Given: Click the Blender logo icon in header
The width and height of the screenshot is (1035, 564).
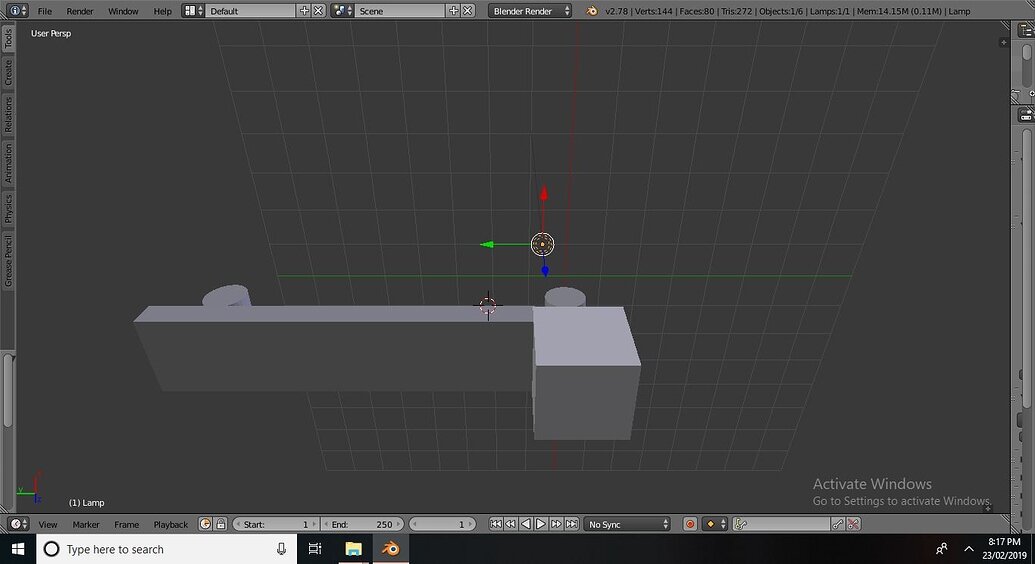Looking at the screenshot, I should 591,11.
